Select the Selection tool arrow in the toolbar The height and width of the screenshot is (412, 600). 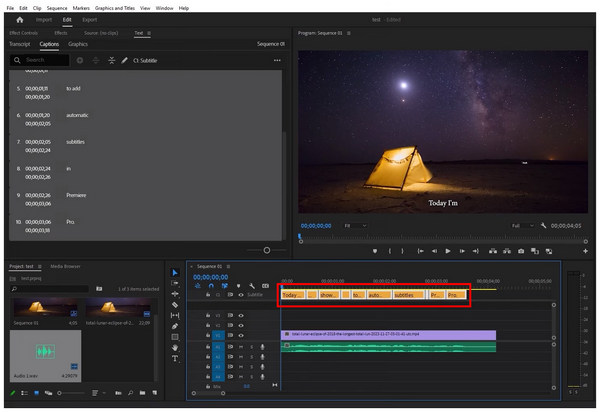(175, 272)
